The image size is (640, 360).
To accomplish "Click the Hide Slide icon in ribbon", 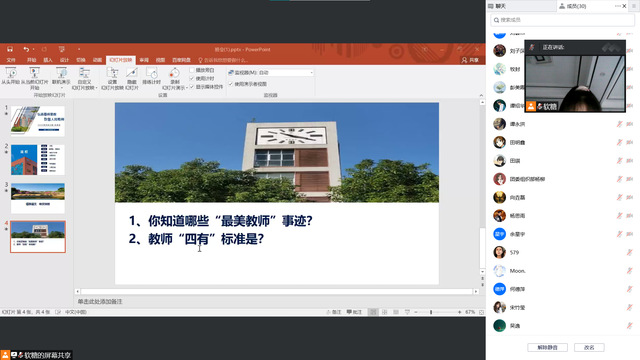I will (131, 73).
